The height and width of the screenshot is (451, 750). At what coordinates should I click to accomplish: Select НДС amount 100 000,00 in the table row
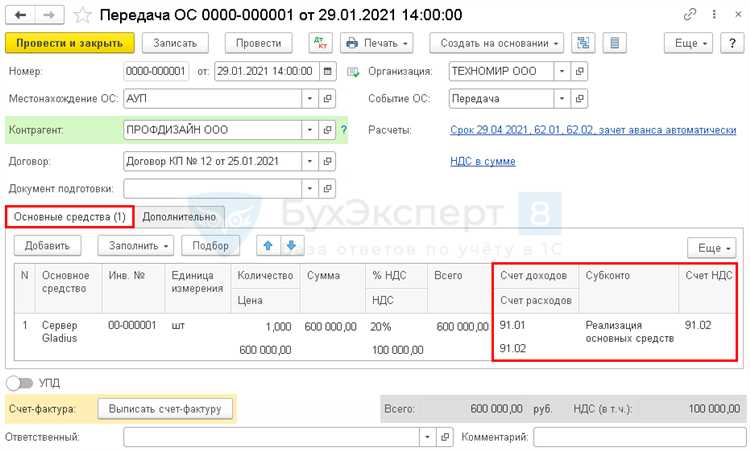click(x=398, y=350)
